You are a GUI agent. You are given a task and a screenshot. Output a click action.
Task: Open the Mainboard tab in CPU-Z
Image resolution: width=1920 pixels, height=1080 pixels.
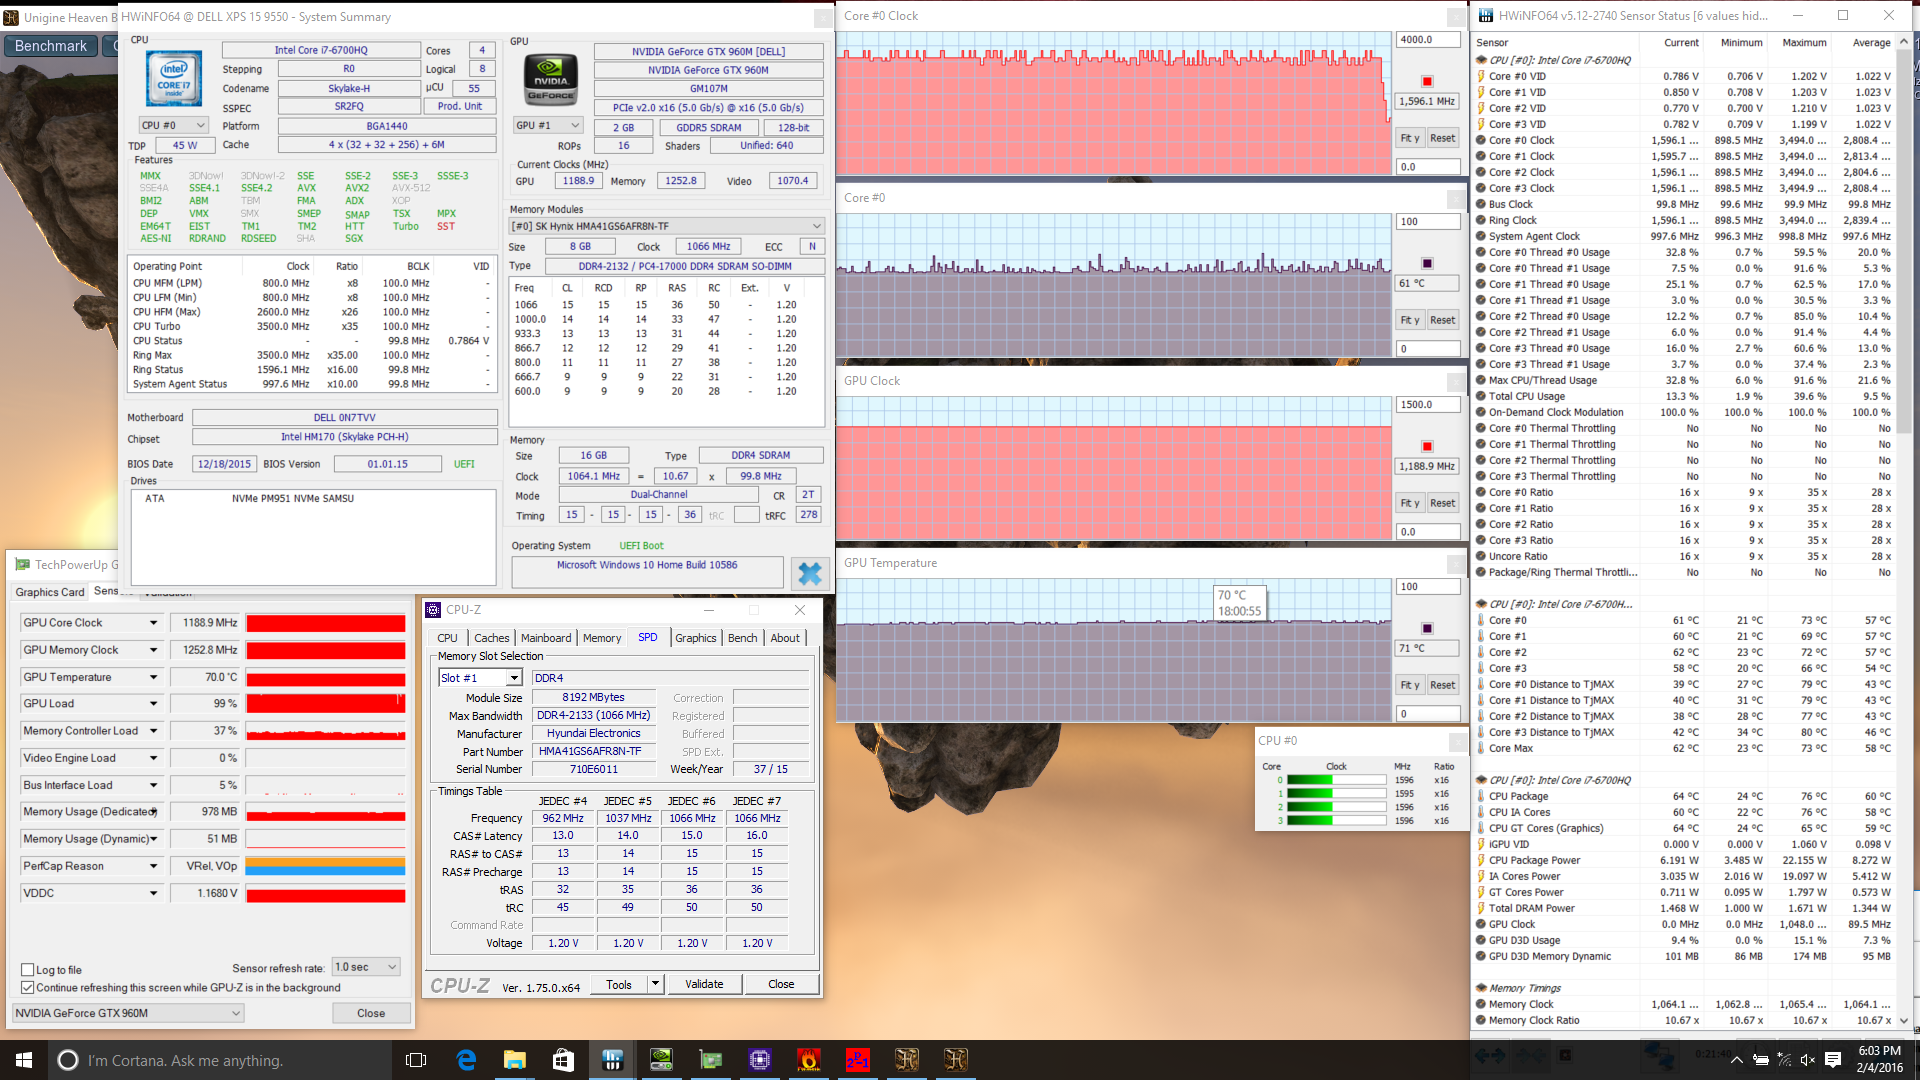coord(546,638)
